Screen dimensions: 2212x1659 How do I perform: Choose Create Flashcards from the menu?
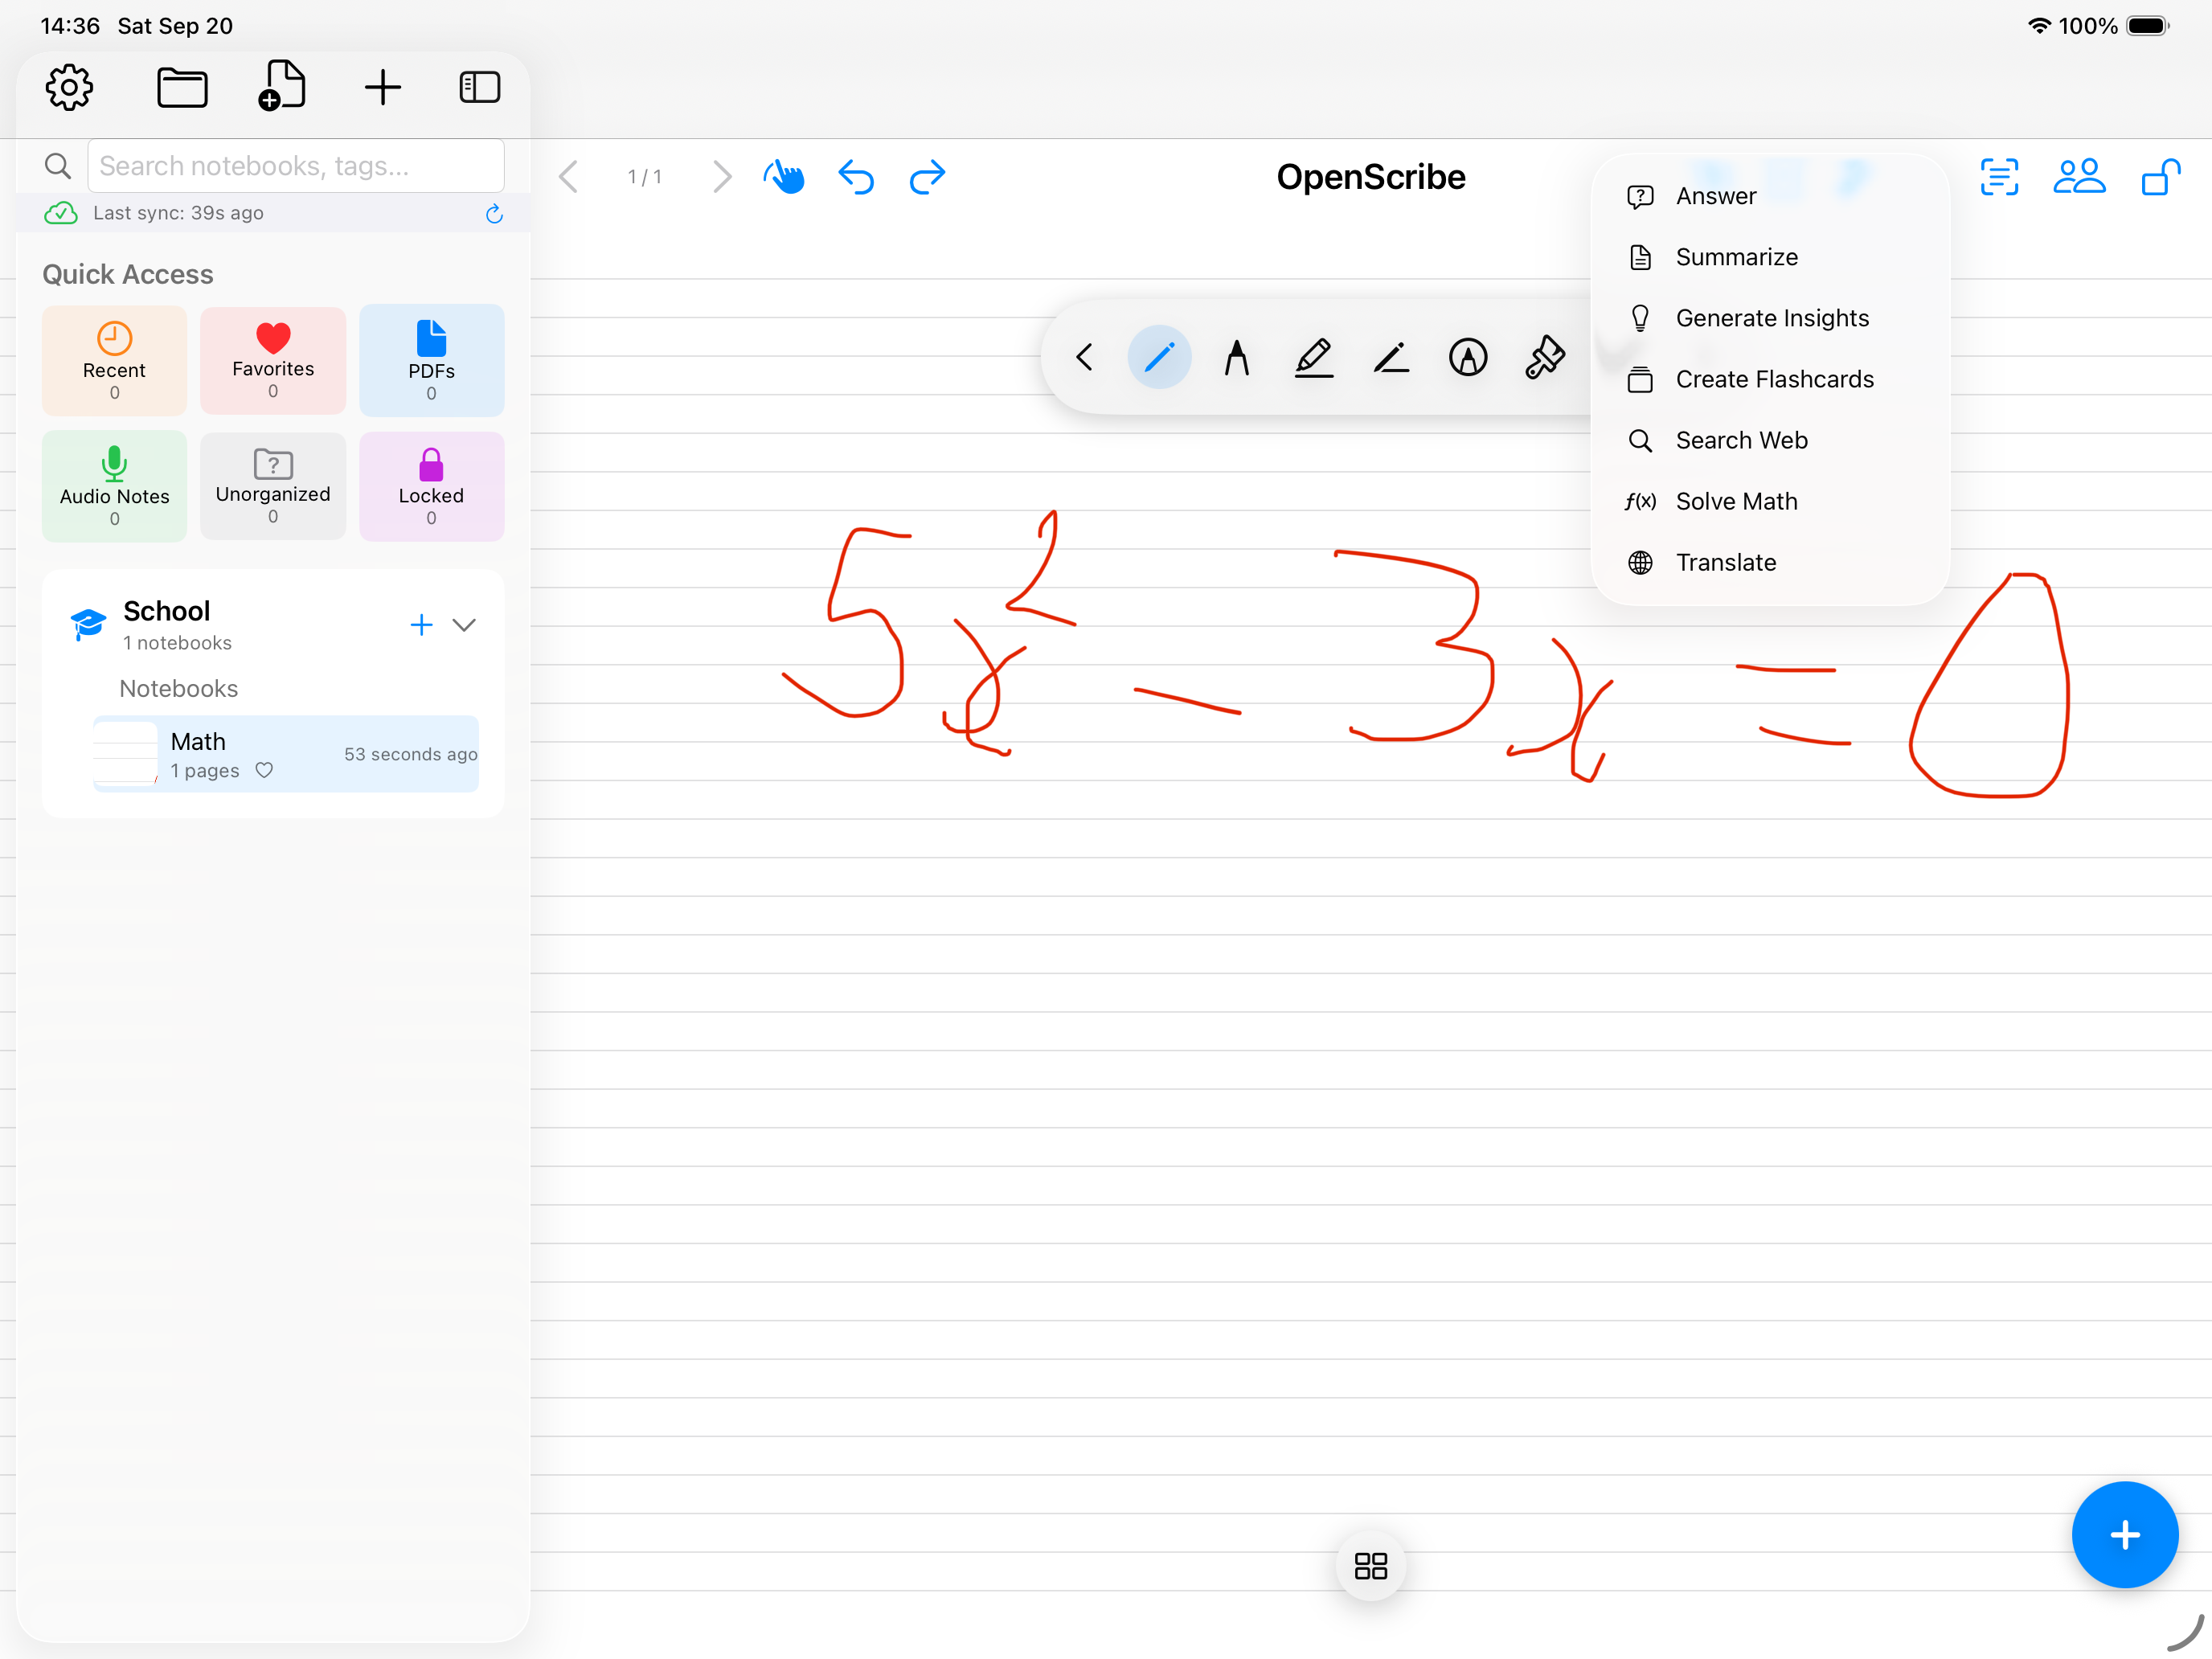coord(1775,379)
